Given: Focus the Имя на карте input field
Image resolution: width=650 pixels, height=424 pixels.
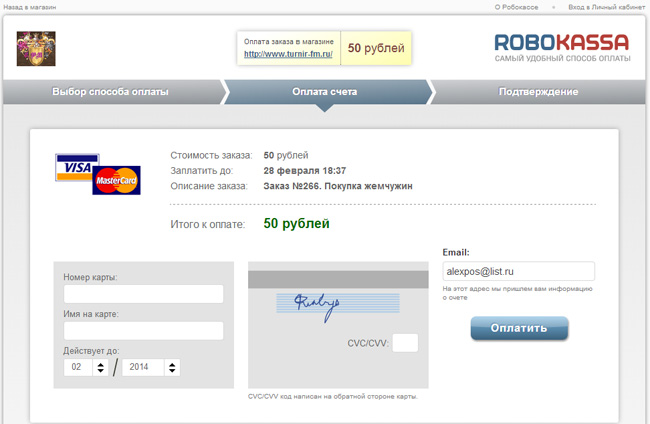Looking at the screenshot, I should tap(143, 331).
